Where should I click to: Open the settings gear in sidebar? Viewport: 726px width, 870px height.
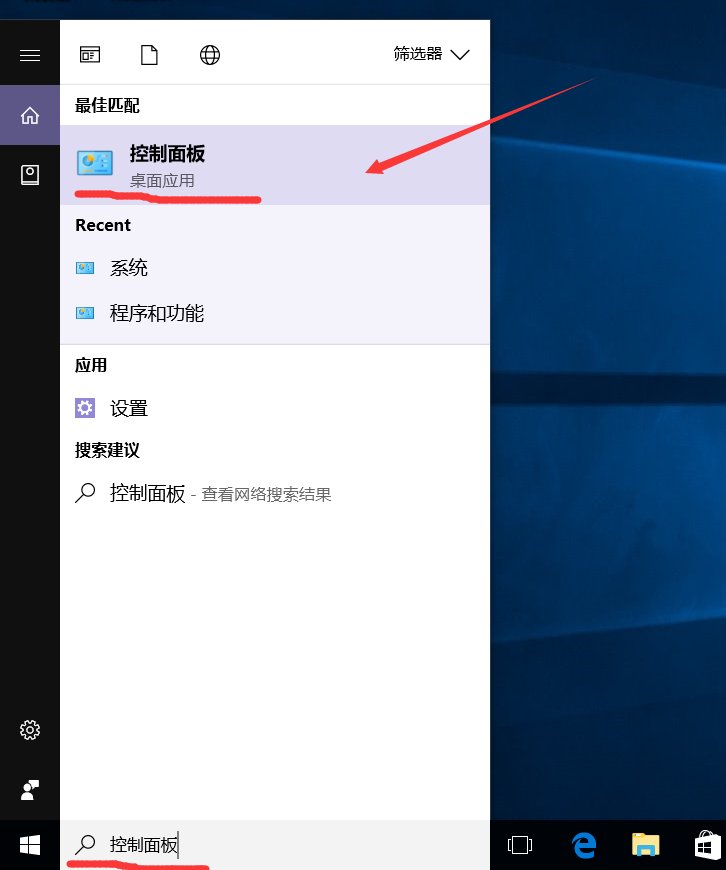30,730
